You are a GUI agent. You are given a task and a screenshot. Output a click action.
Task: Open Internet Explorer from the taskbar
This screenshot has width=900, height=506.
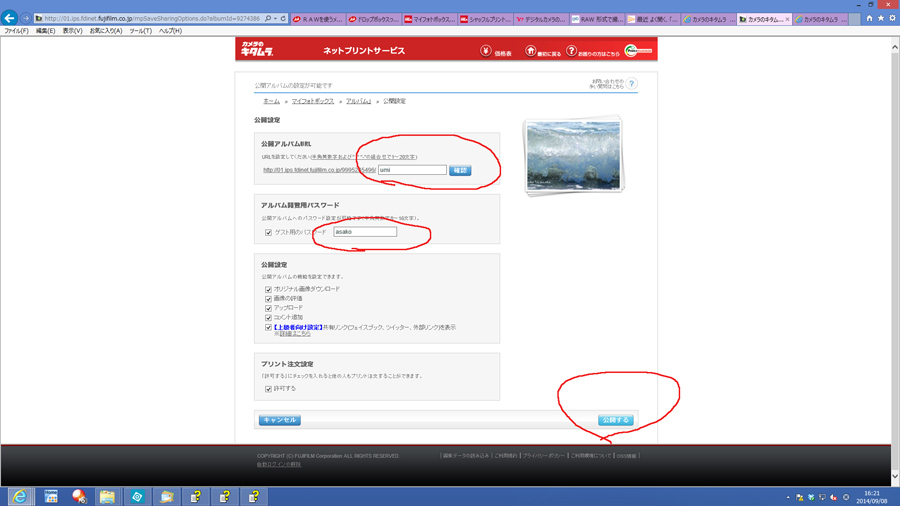pos(20,496)
